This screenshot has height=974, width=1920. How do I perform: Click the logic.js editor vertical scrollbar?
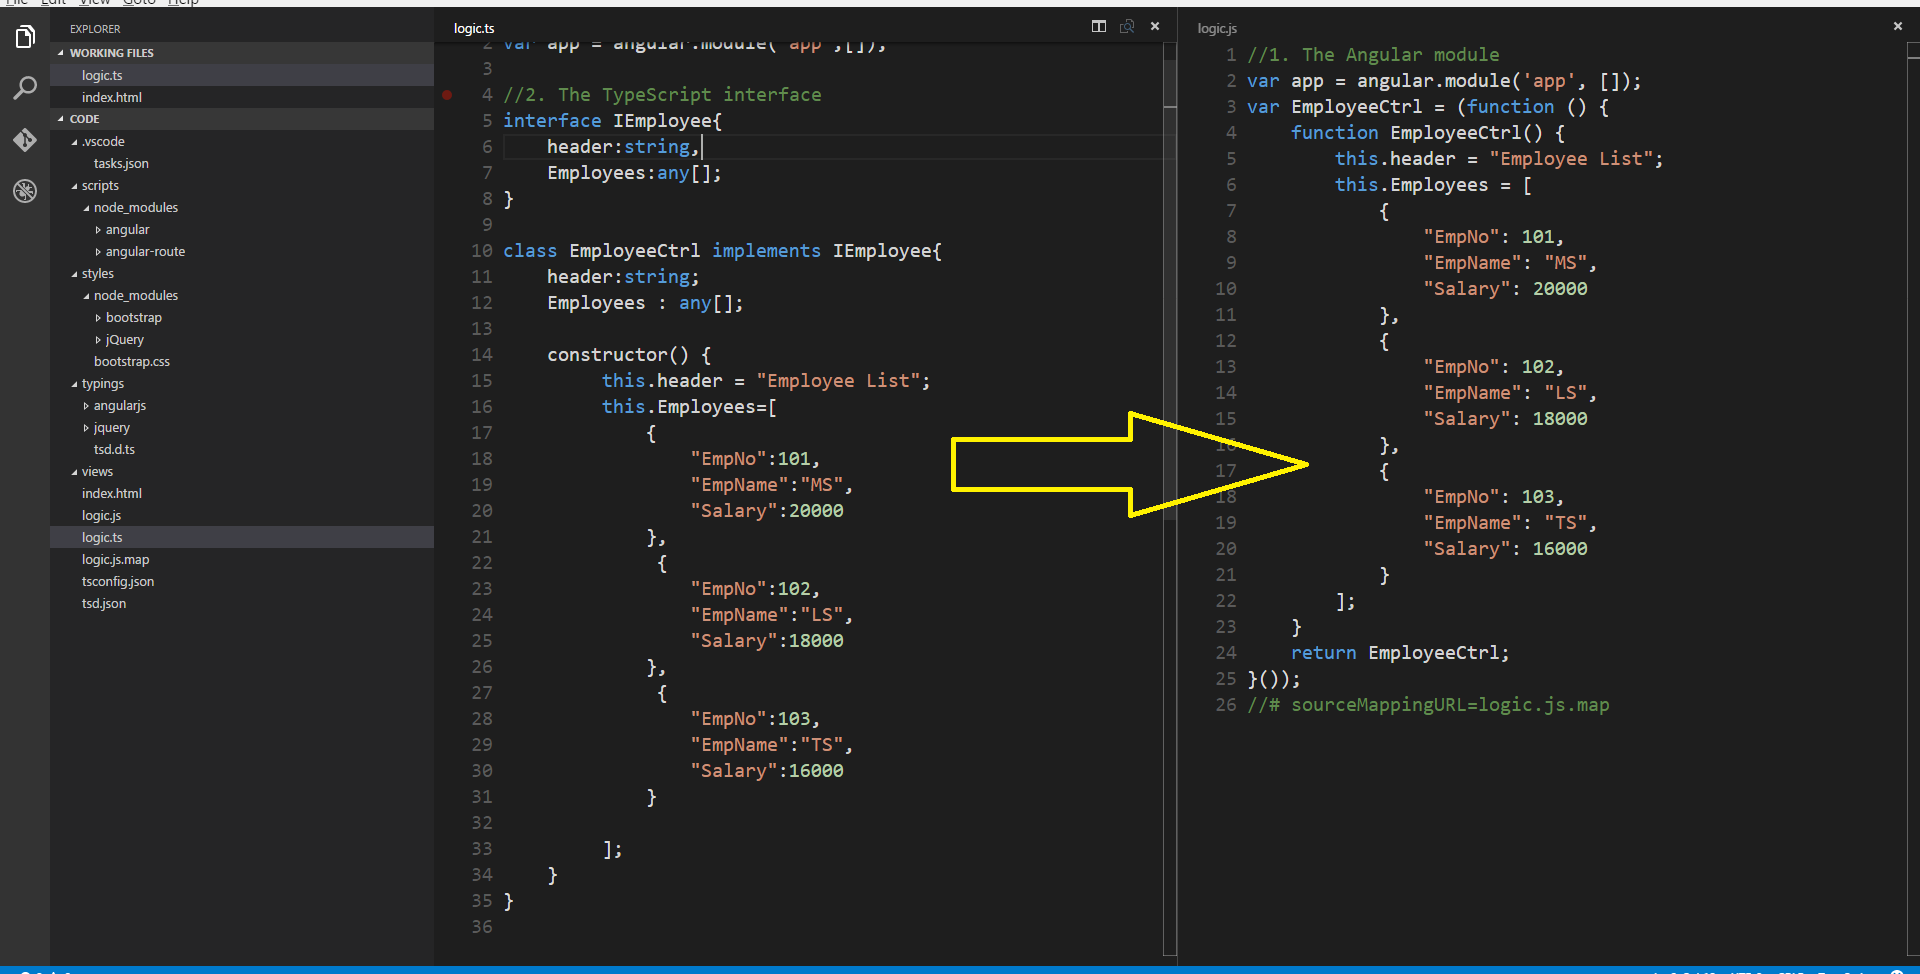(x=1913, y=500)
